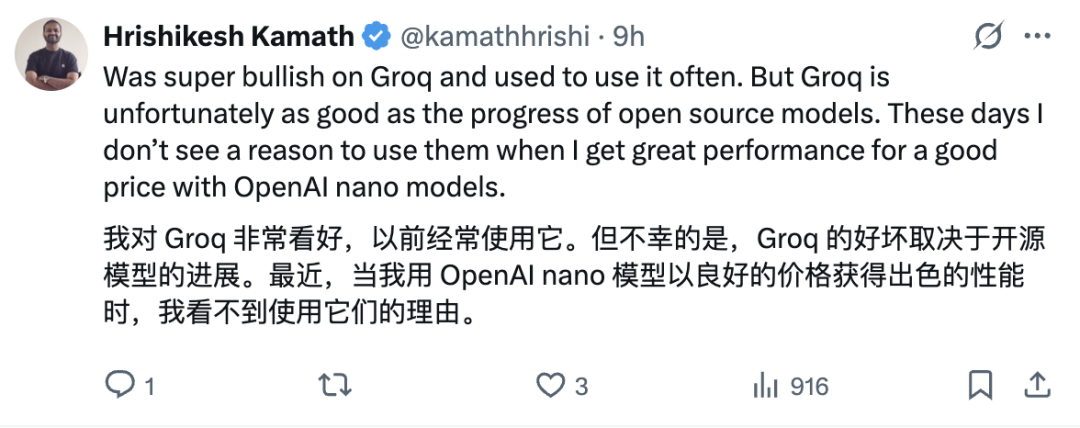Open the Grok icon on the tweet
1080x428 pixels.
tap(988, 37)
